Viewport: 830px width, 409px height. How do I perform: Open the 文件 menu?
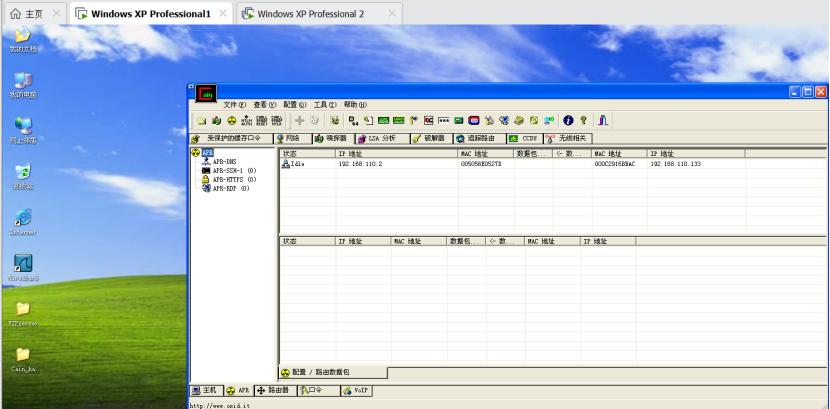tap(234, 105)
